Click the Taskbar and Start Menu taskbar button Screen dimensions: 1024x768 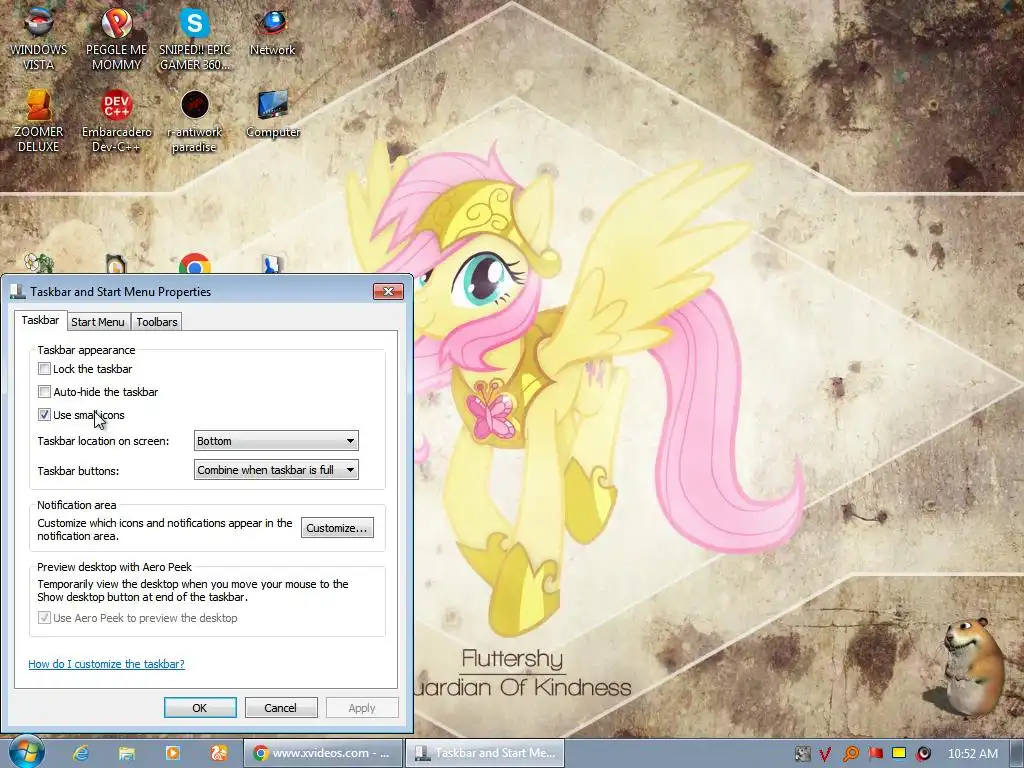[x=485, y=753]
